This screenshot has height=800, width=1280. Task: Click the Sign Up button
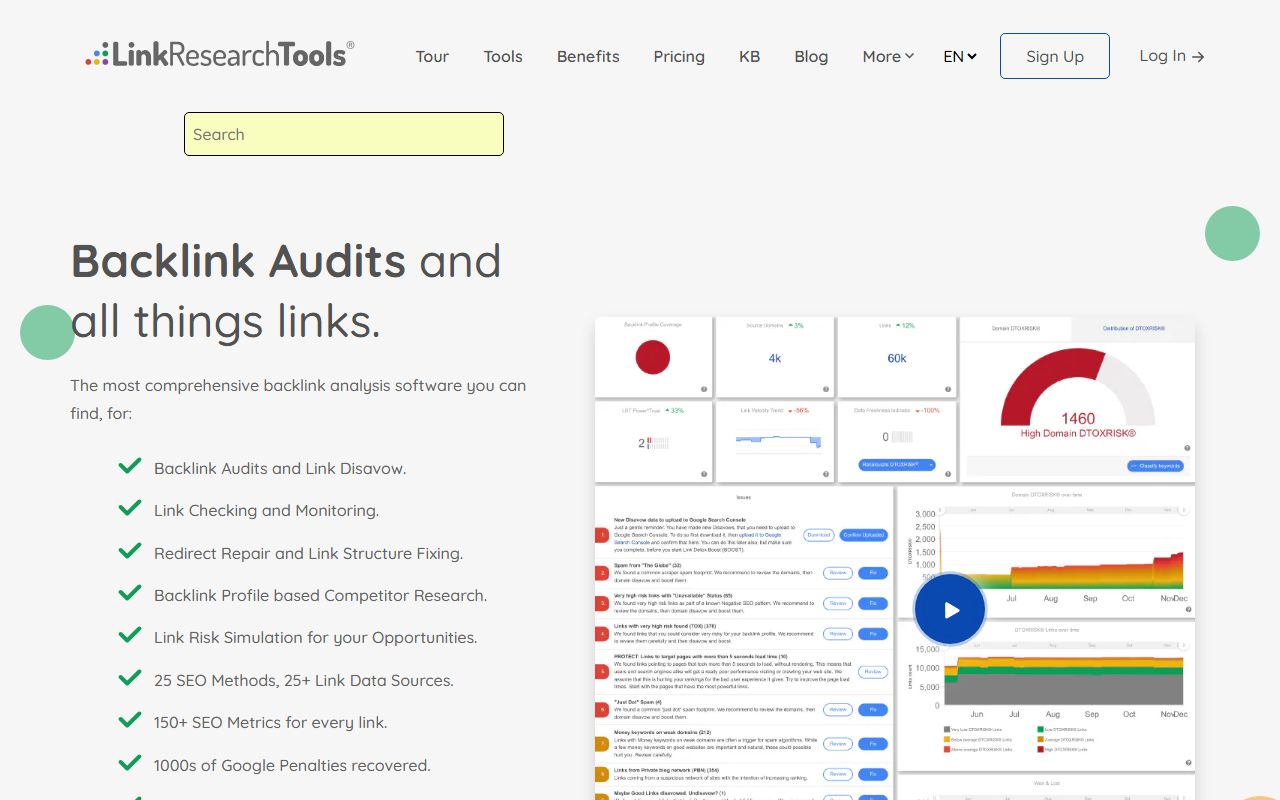pyautogui.click(x=1055, y=56)
